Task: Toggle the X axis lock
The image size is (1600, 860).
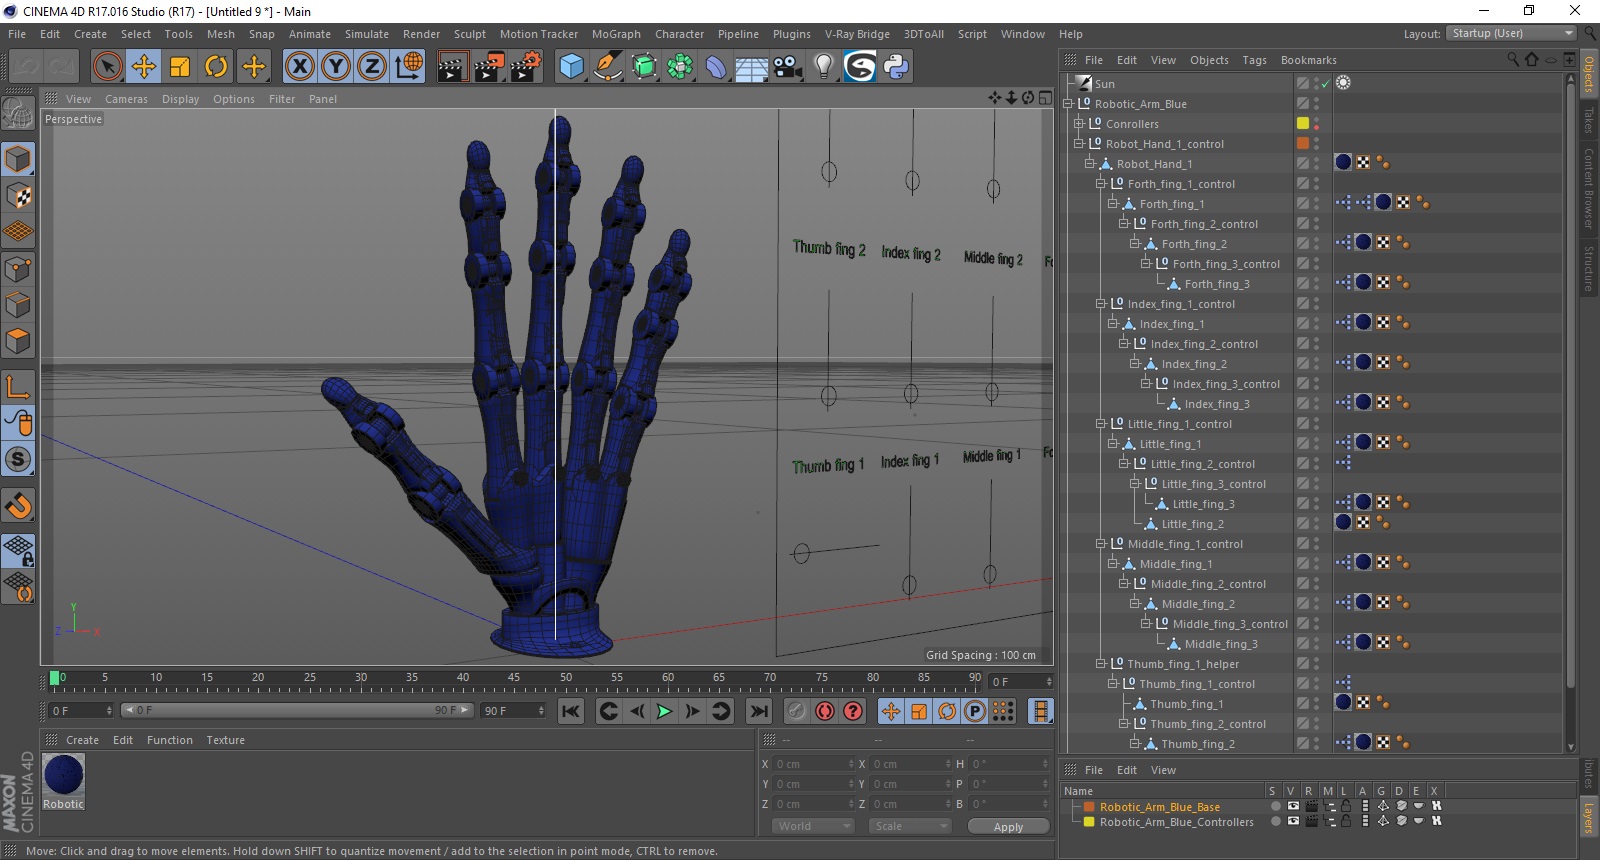Action: point(299,67)
